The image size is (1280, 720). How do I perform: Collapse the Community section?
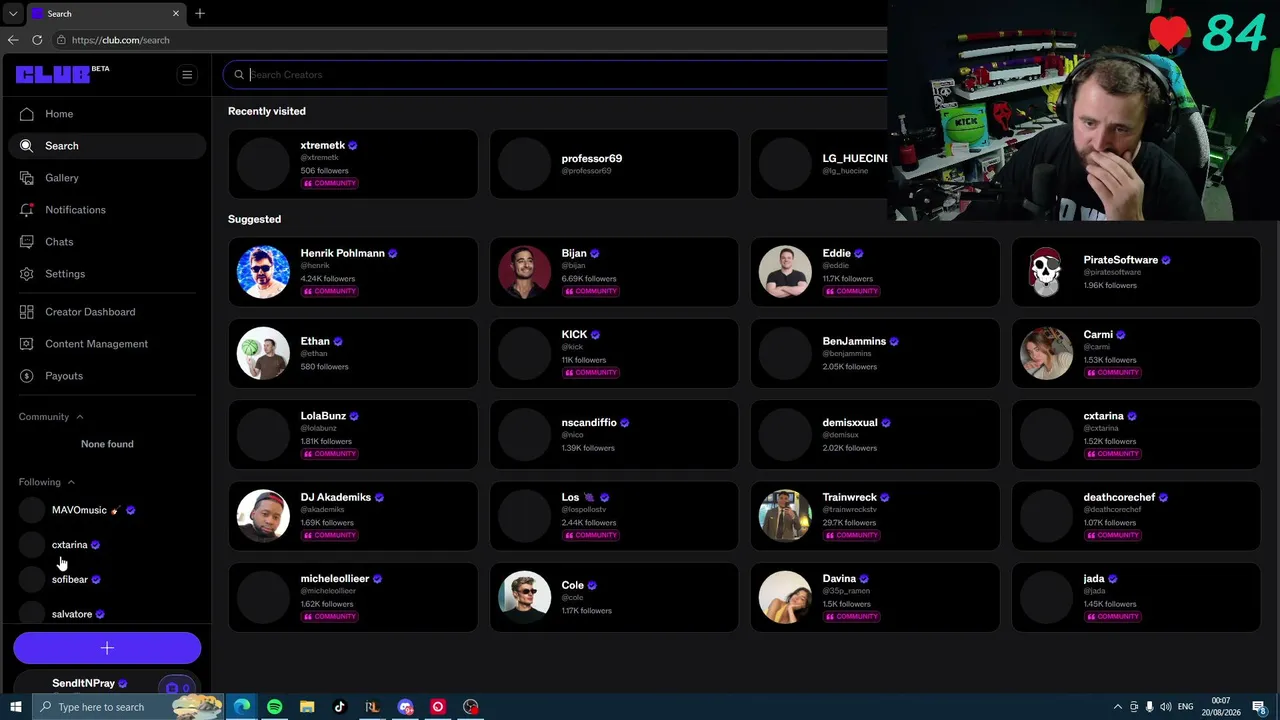[51, 417]
